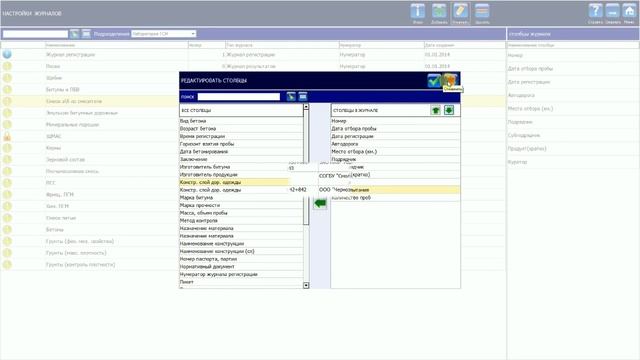Select 'Дата отбора пробы' in dialog journal columns

pos(395,129)
